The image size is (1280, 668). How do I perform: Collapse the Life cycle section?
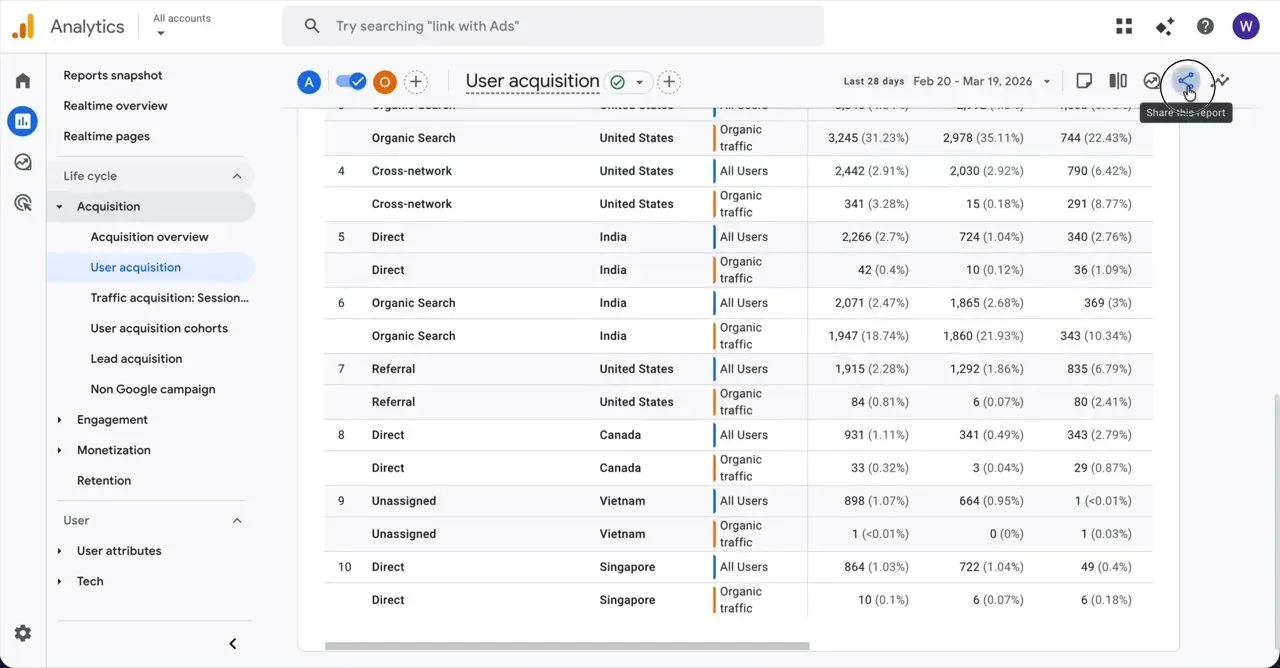point(237,176)
